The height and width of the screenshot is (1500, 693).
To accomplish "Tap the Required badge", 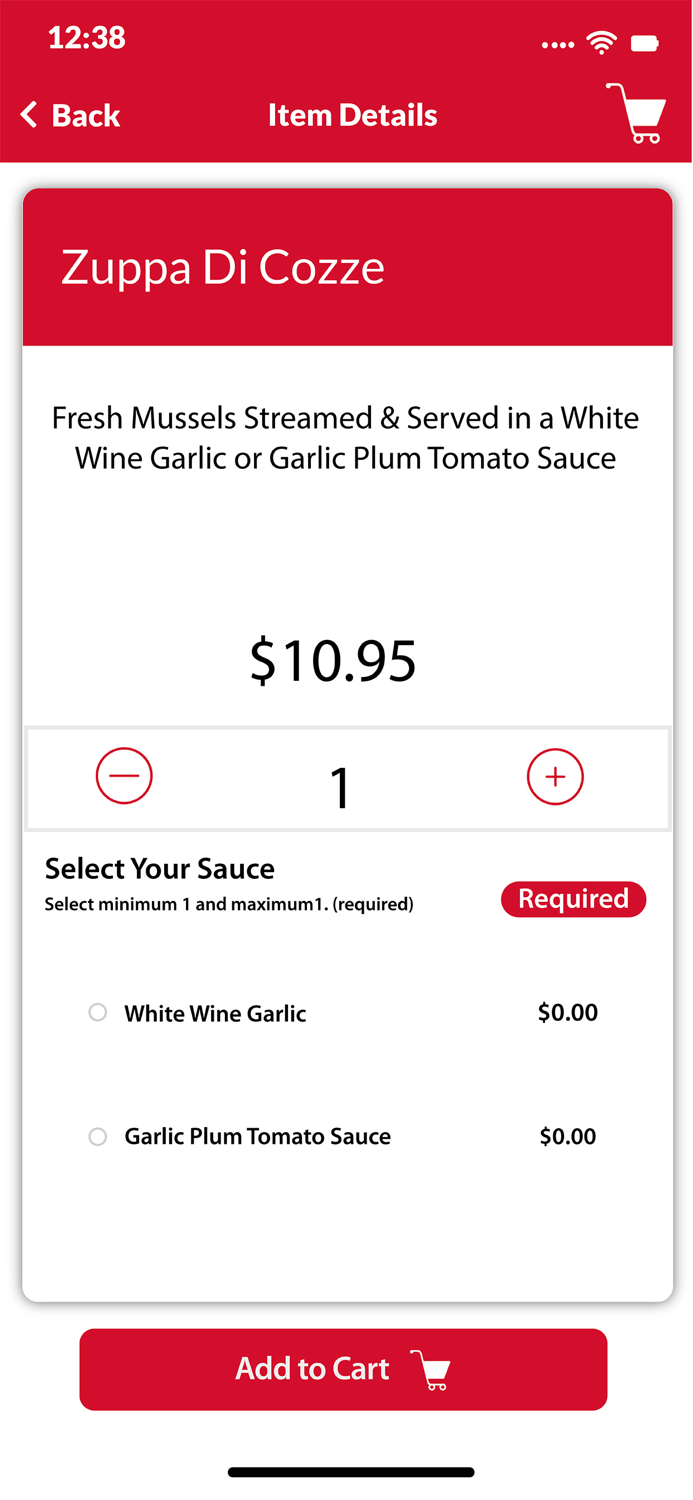I will (573, 899).
